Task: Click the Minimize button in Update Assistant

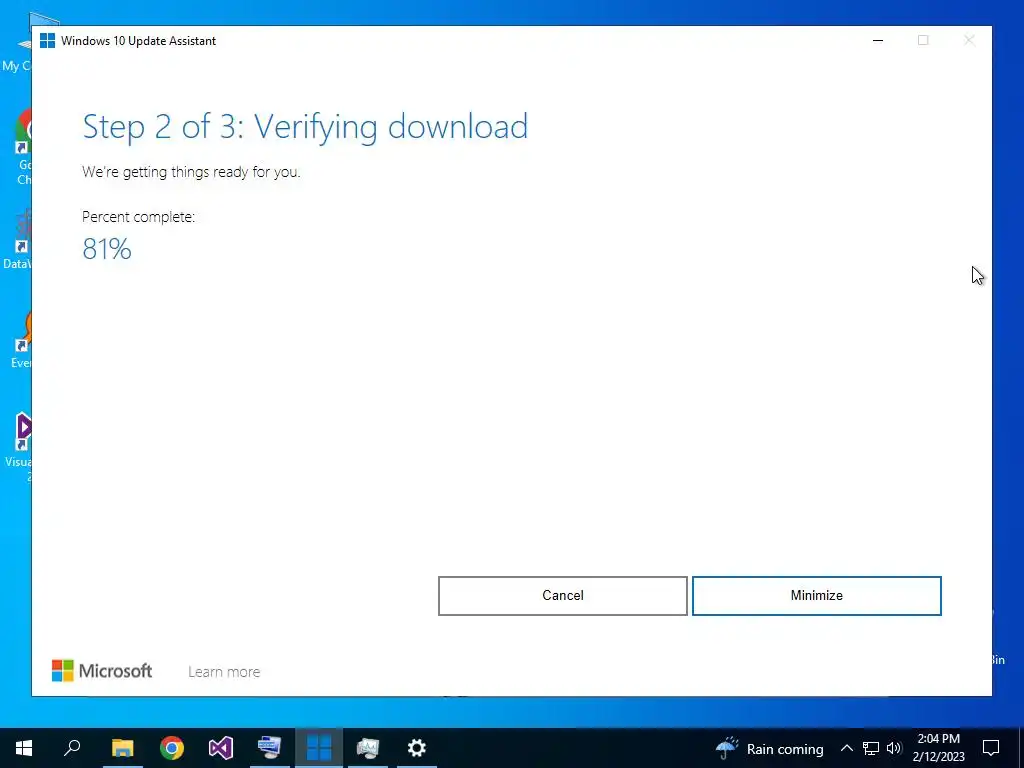Action: (x=816, y=596)
